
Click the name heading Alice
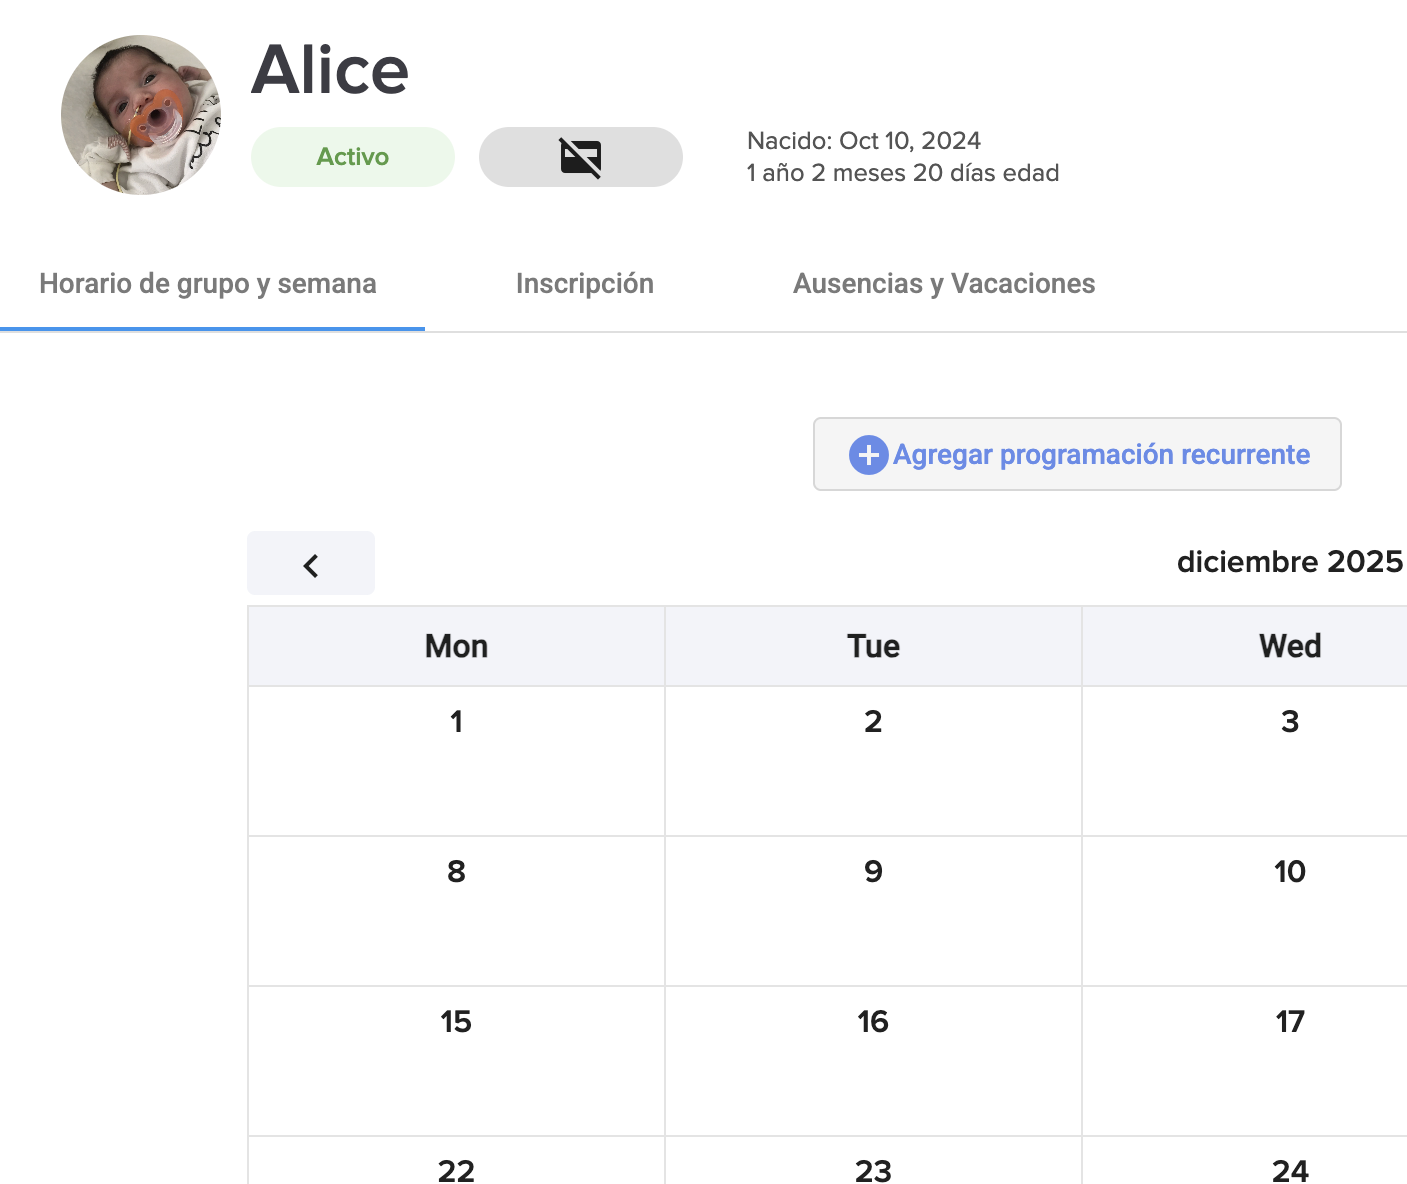point(330,70)
